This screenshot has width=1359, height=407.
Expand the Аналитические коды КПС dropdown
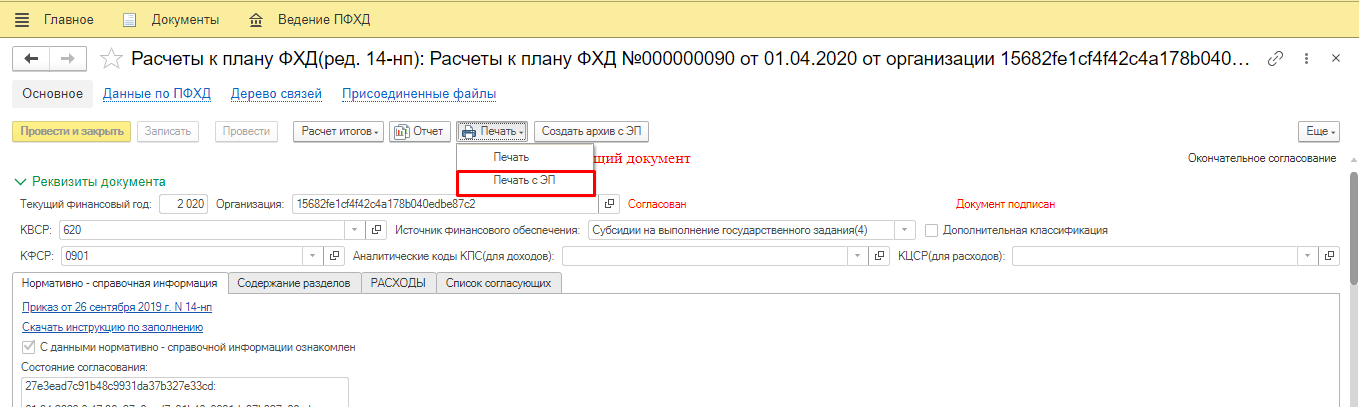point(859,255)
